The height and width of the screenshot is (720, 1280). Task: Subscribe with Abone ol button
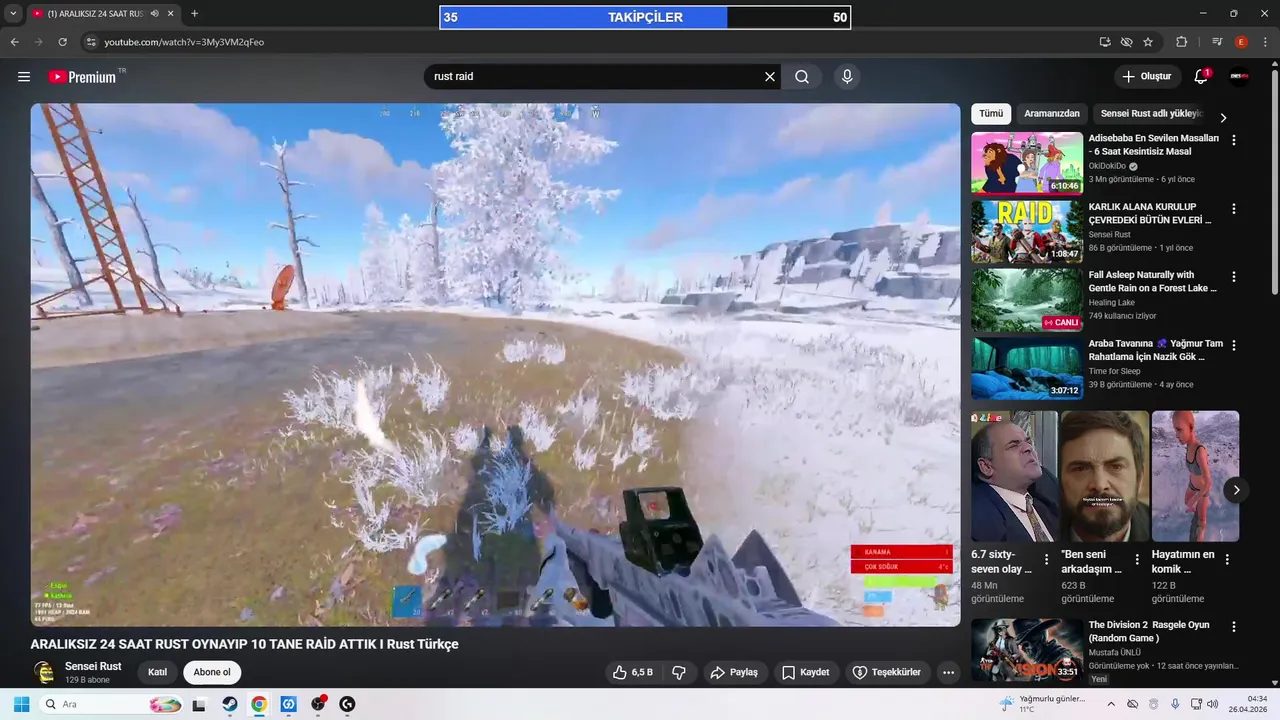[212, 672]
